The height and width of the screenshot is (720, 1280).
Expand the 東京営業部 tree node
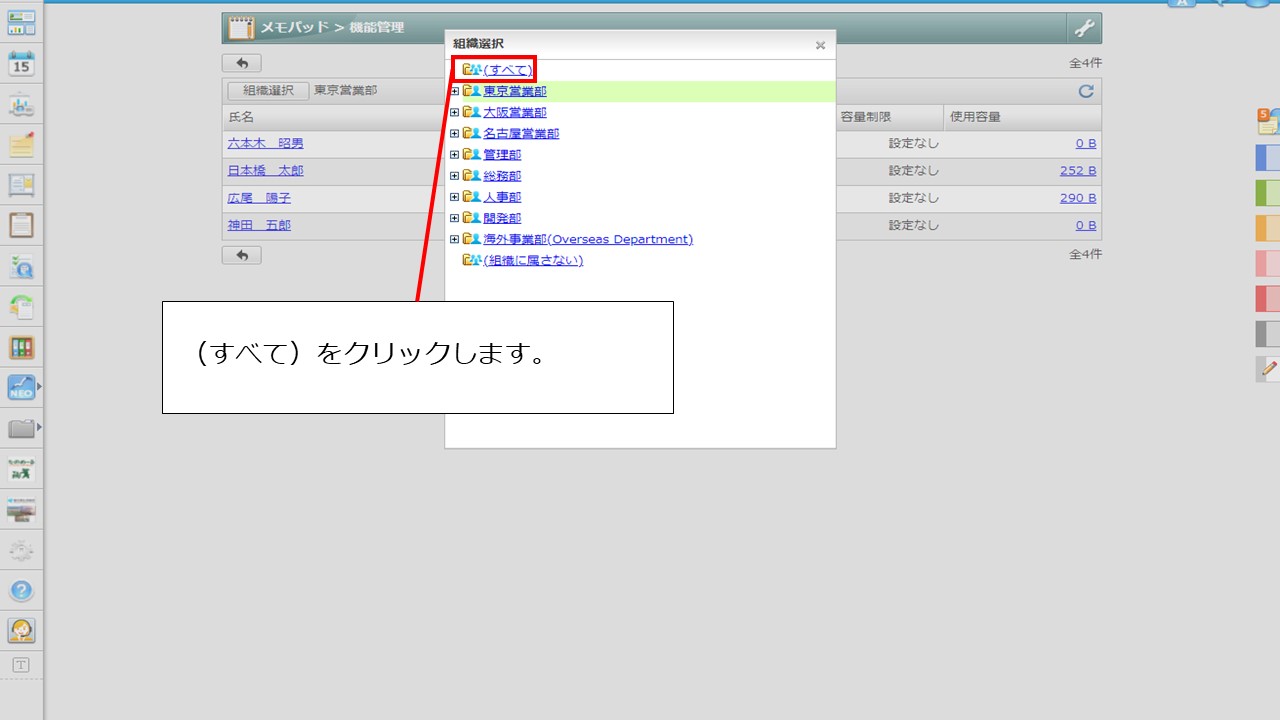point(454,91)
